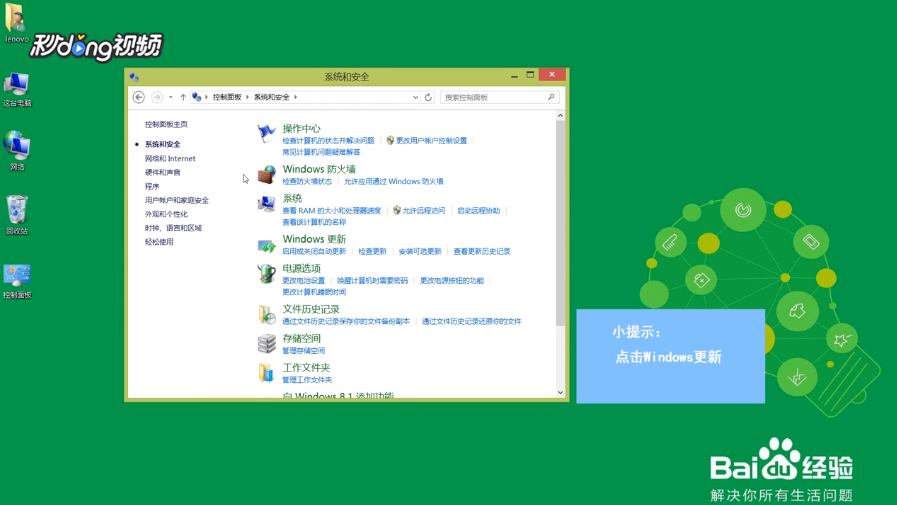This screenshot has width=897, height=505.
Task: Click 启用或关闭自动更新 link
Action: coord(314,251)
